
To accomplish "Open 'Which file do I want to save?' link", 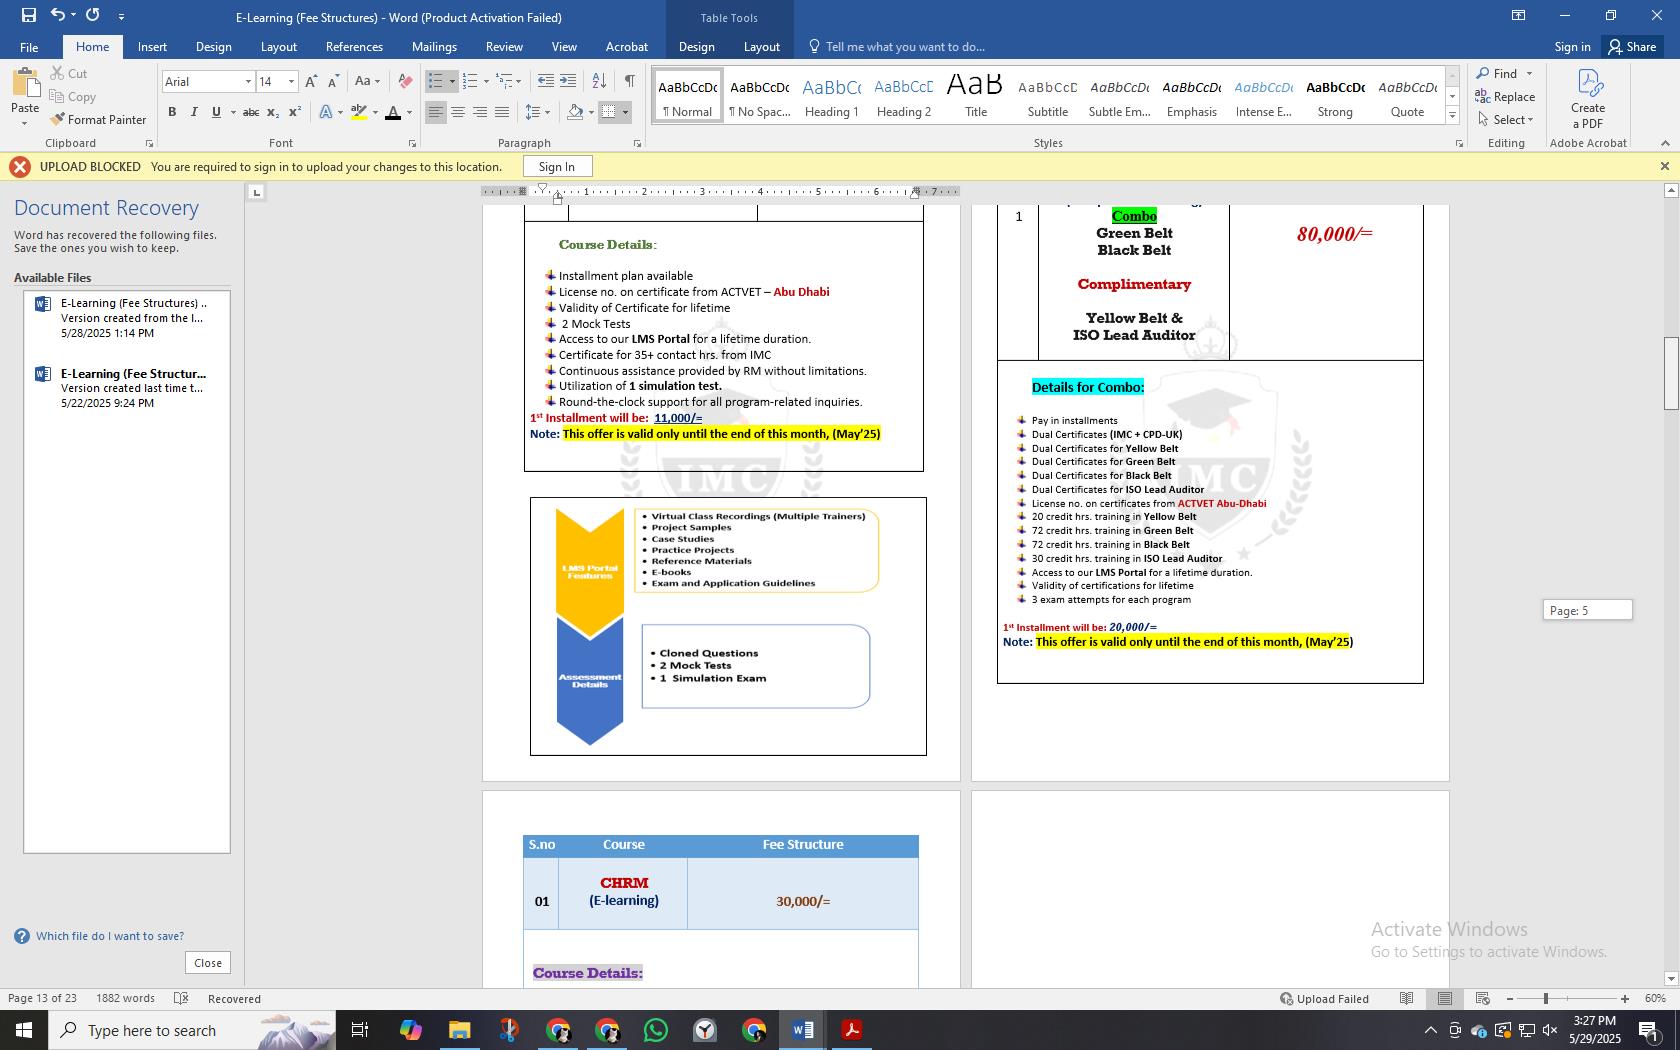I will coord(110,936).
